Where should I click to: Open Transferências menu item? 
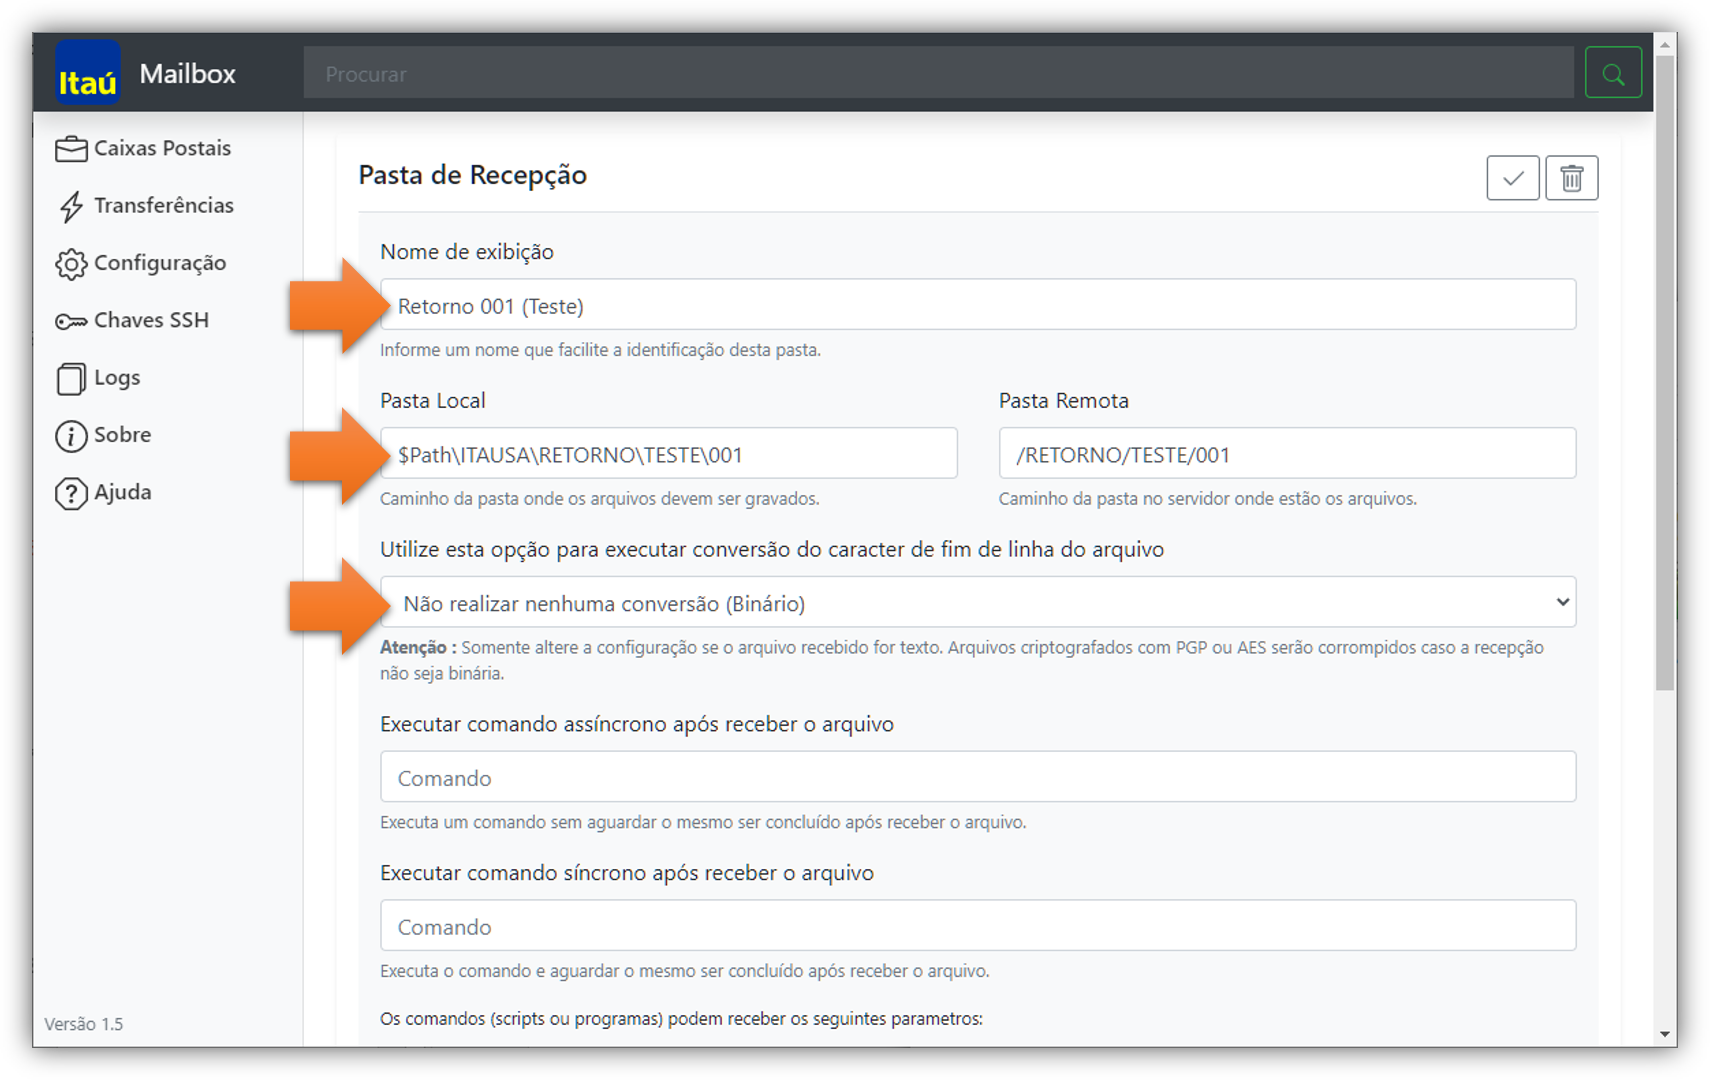coord(146,205)
